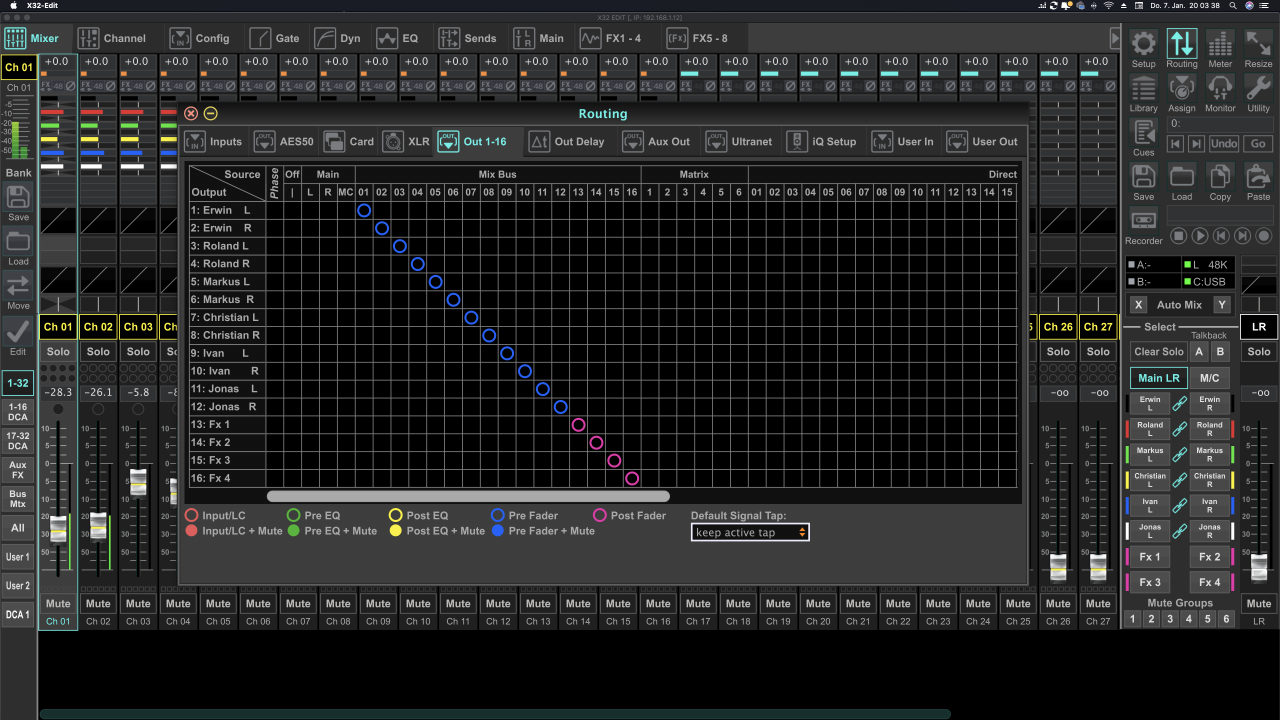The image size is (1280, 720).
Task: Open the Setup gear panel
Action: [x=1143, y=49]
